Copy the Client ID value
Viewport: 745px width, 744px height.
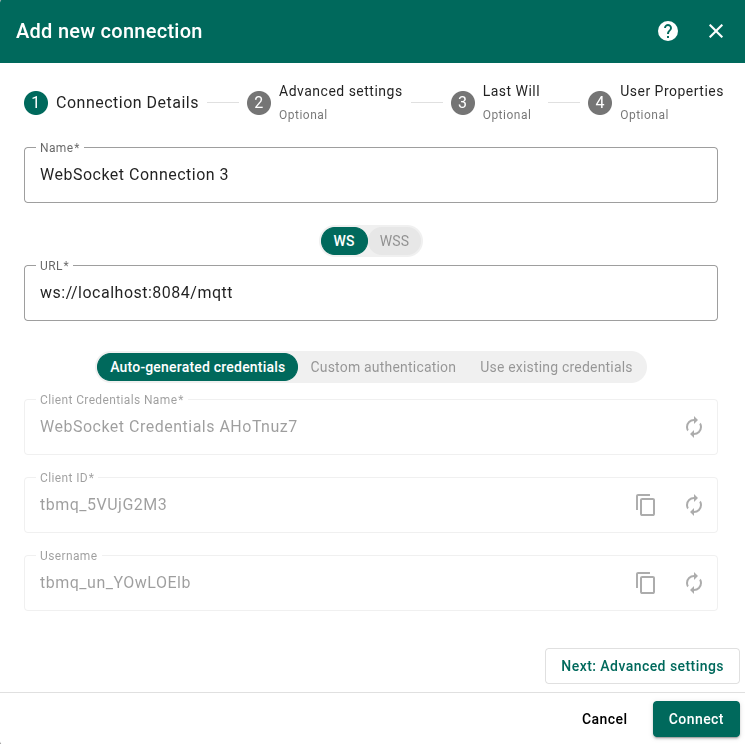tap(646, 505)
